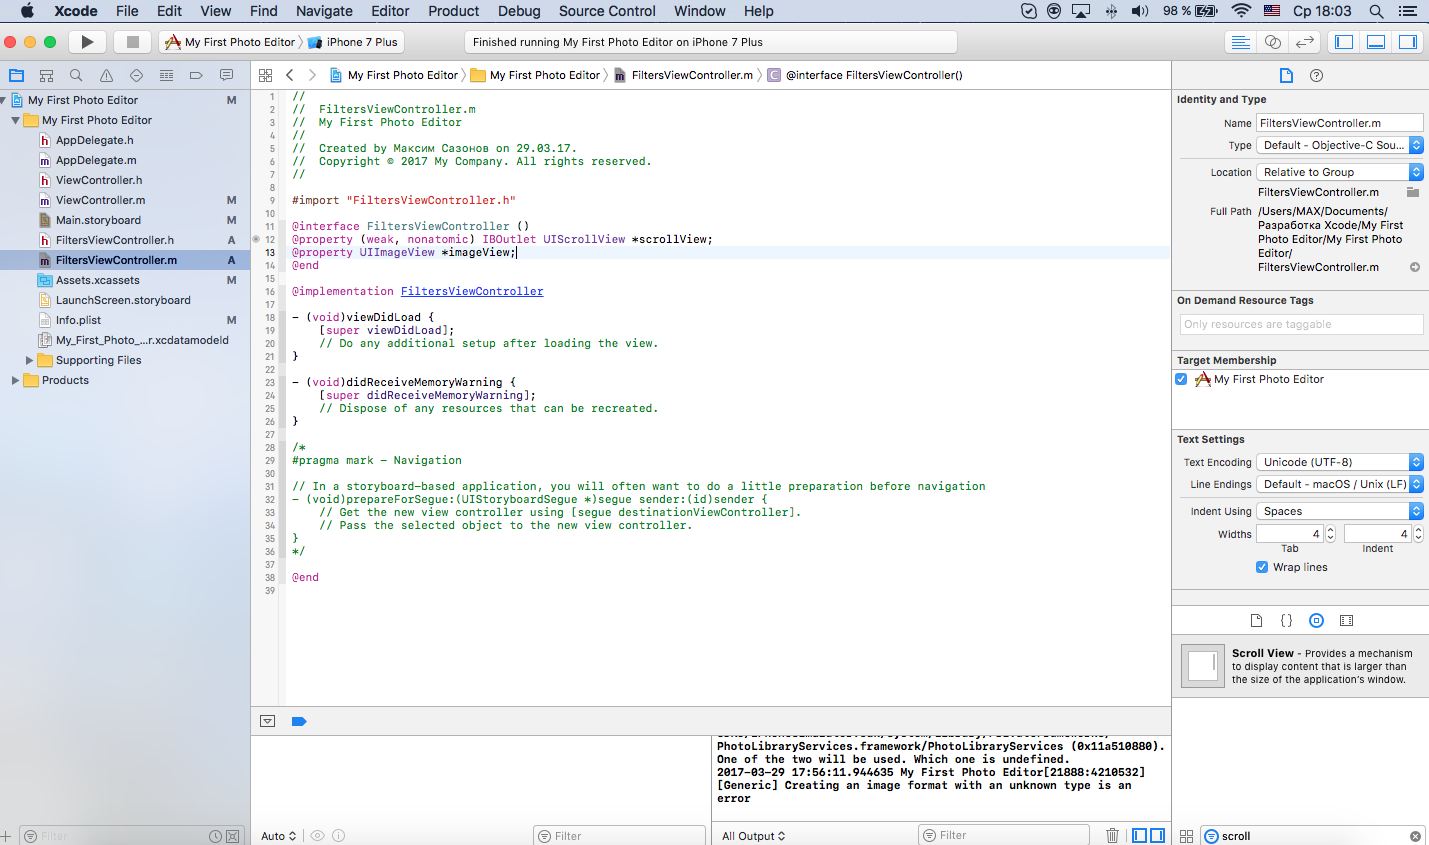Toggle breakpoints activation in debug bar
The width and height of the screenshot is (1429, 845).
[299, 721]
